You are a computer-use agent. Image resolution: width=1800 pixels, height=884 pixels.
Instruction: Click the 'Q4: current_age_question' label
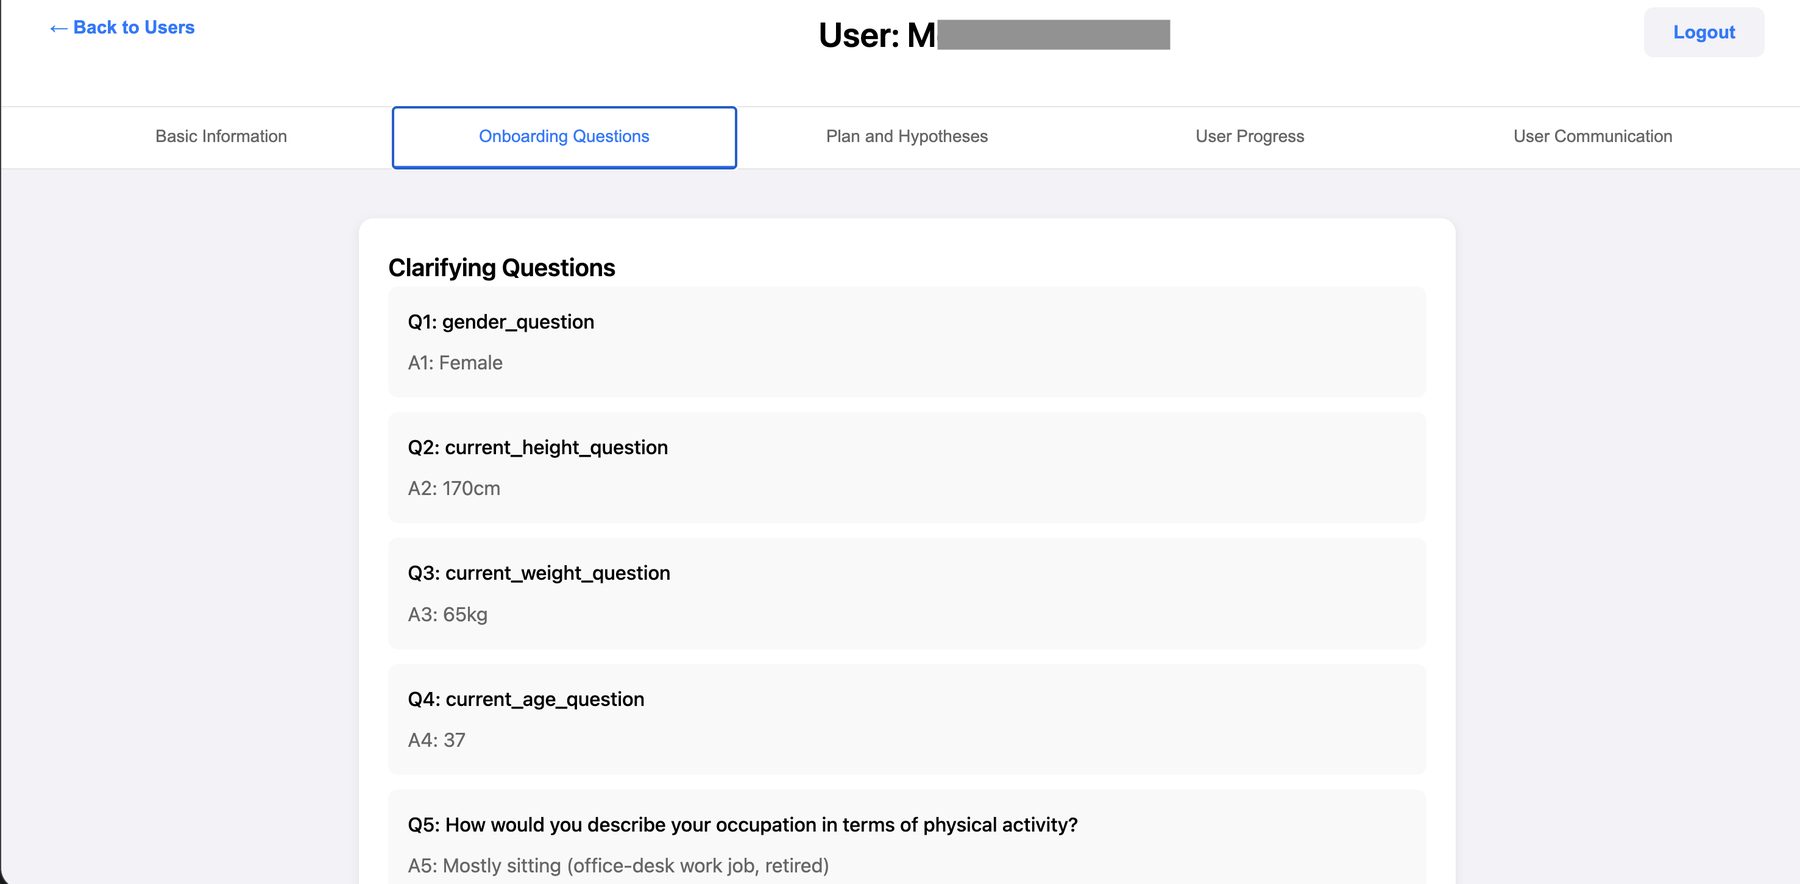click(526, 700)
